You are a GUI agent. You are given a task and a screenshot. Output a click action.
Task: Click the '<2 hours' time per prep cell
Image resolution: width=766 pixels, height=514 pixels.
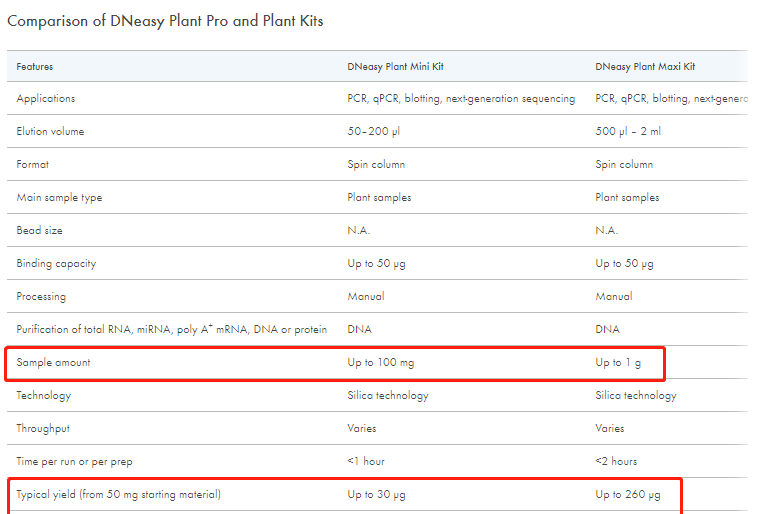616,461
